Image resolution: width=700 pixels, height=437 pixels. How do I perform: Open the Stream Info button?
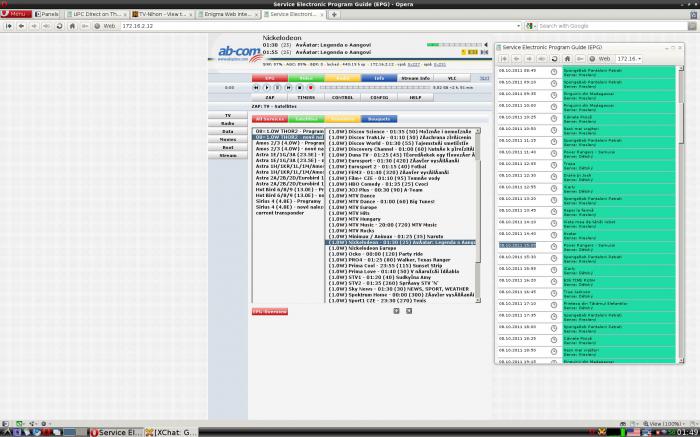tap(415, 78)
